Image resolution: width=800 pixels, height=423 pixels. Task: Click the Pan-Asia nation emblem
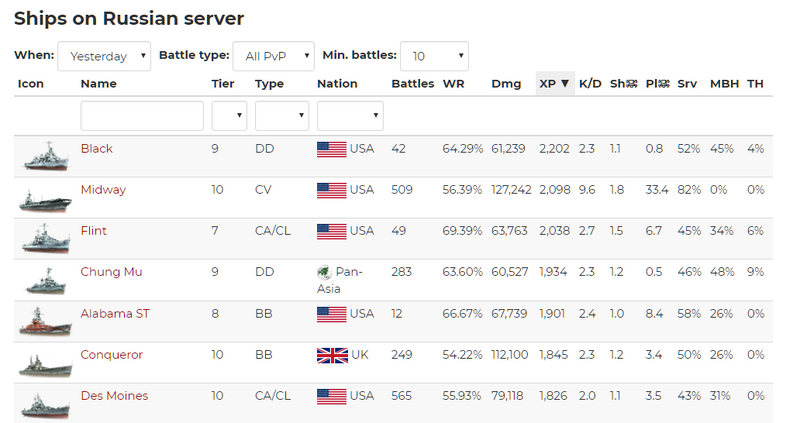click(x=324, y=272)
